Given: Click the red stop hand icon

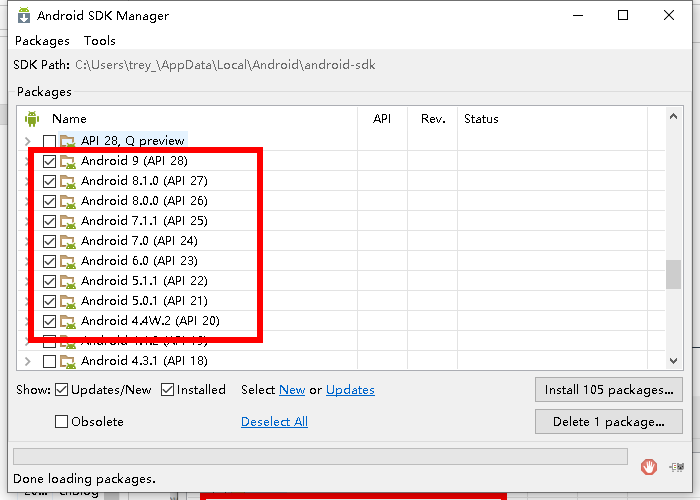Looking at the screenshot, I should pos(649,467).
